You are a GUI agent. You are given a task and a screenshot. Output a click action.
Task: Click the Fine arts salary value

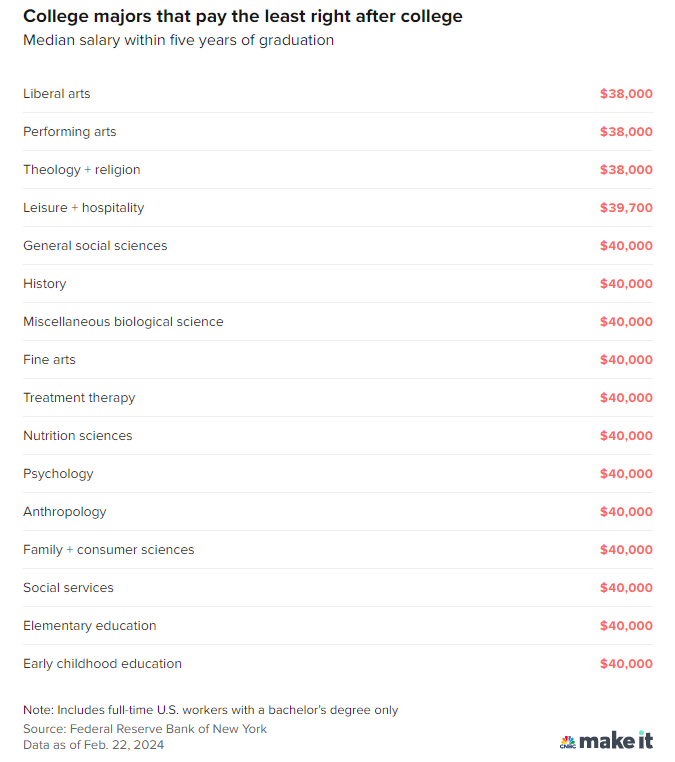[626, 360]
